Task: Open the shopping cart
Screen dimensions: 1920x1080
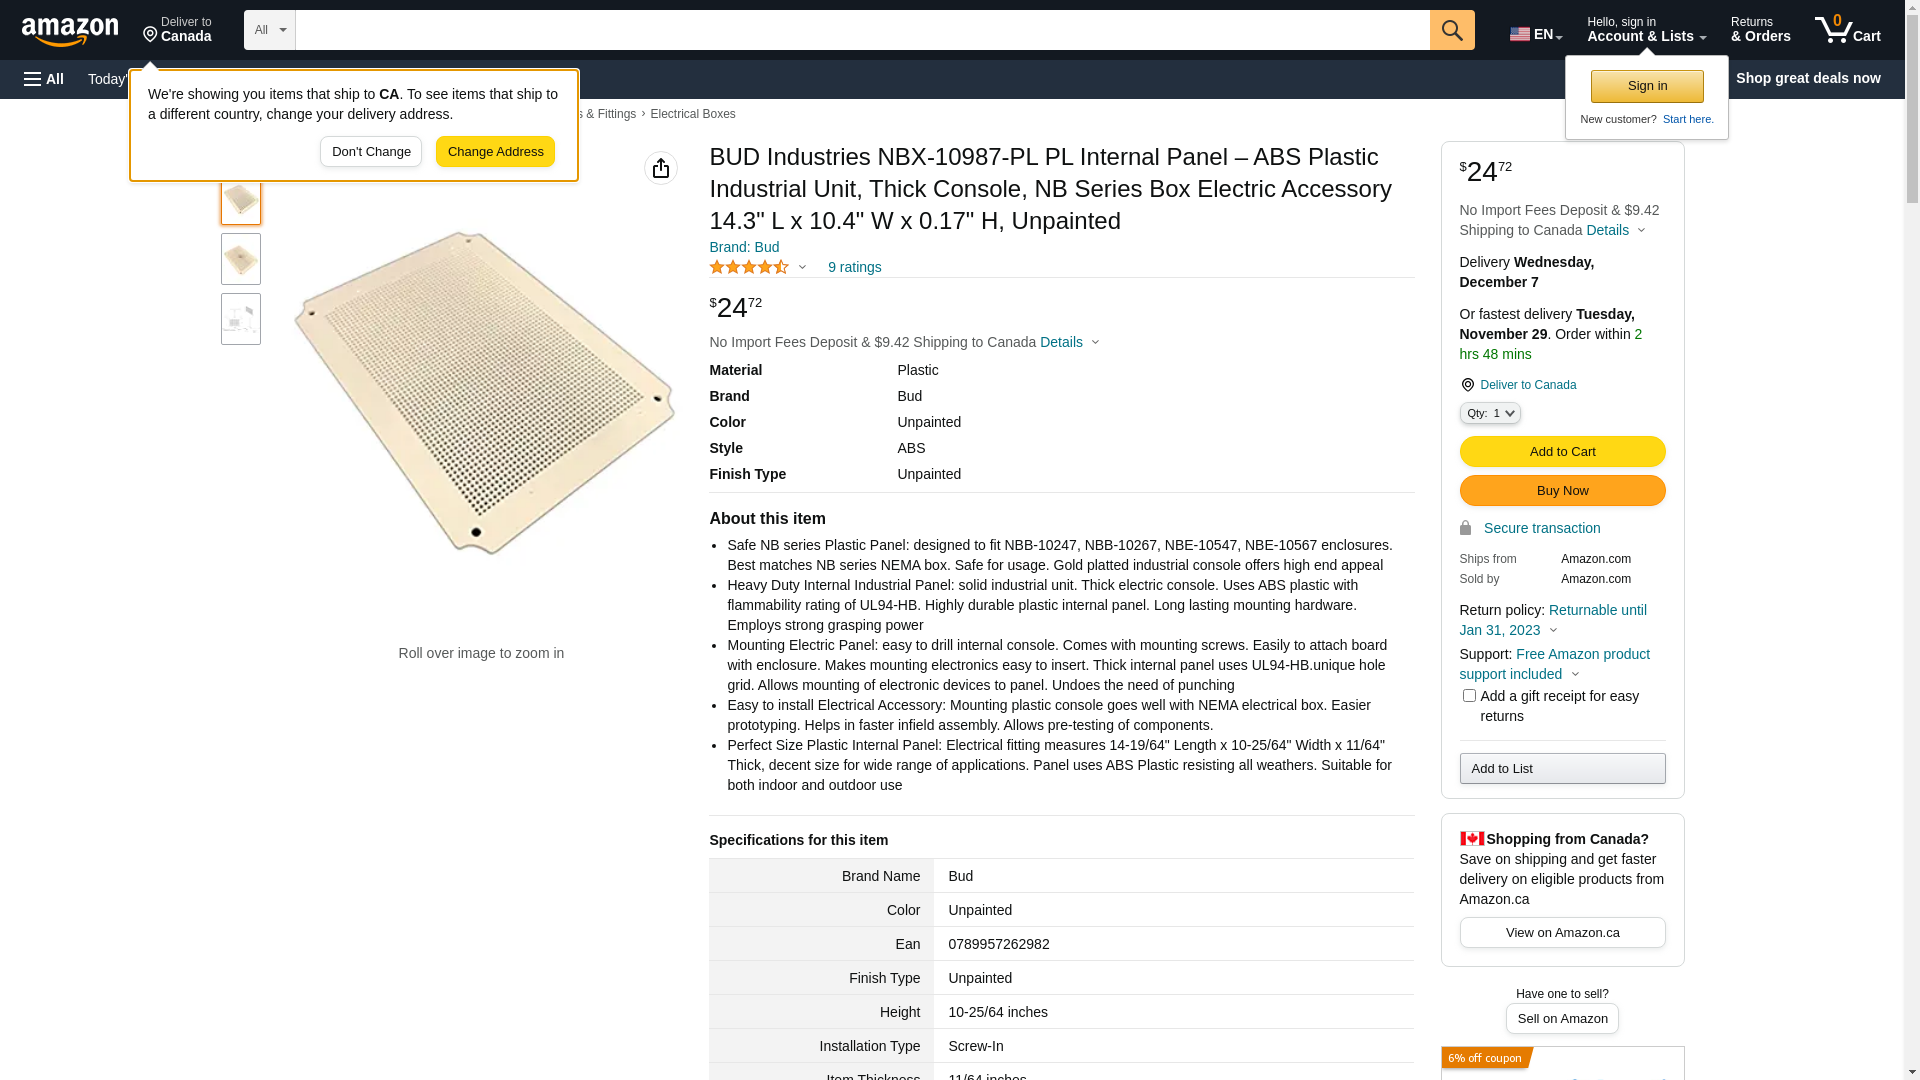Action: 1847,30
